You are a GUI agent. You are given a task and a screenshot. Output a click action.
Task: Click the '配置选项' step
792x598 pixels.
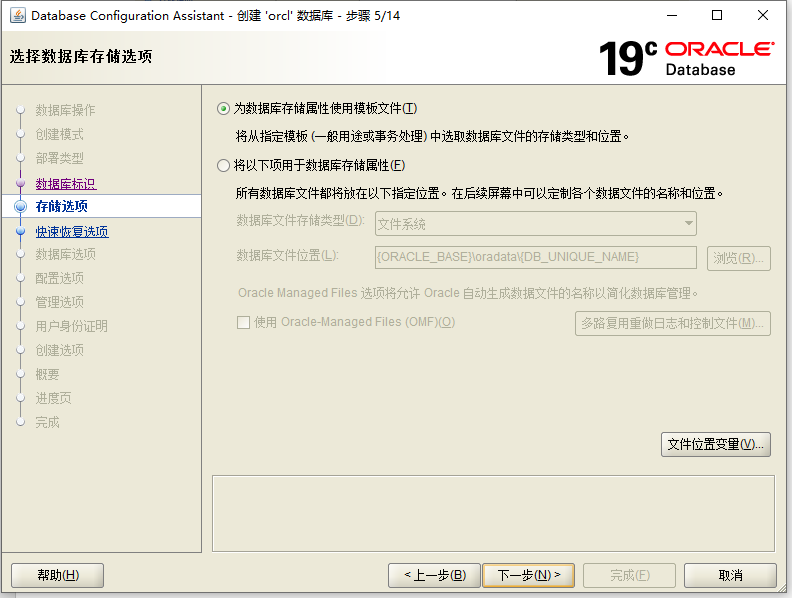point(60,278)
